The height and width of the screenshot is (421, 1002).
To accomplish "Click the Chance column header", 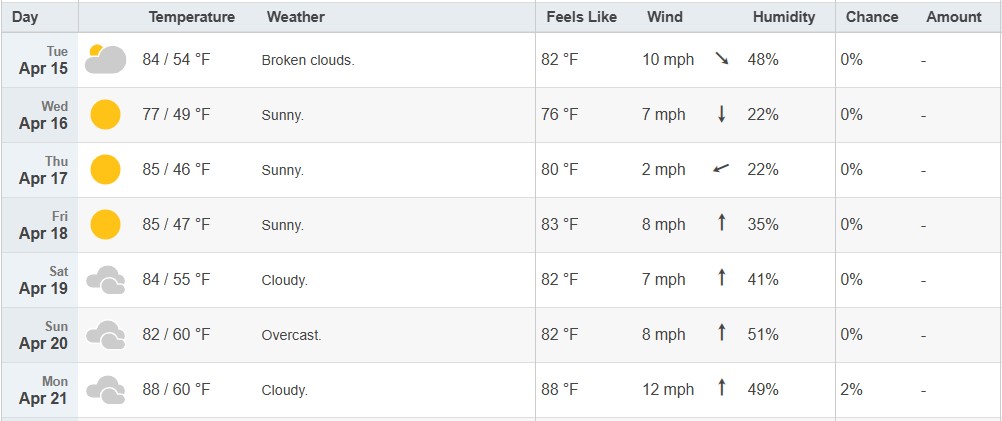I will click(872, 17).
